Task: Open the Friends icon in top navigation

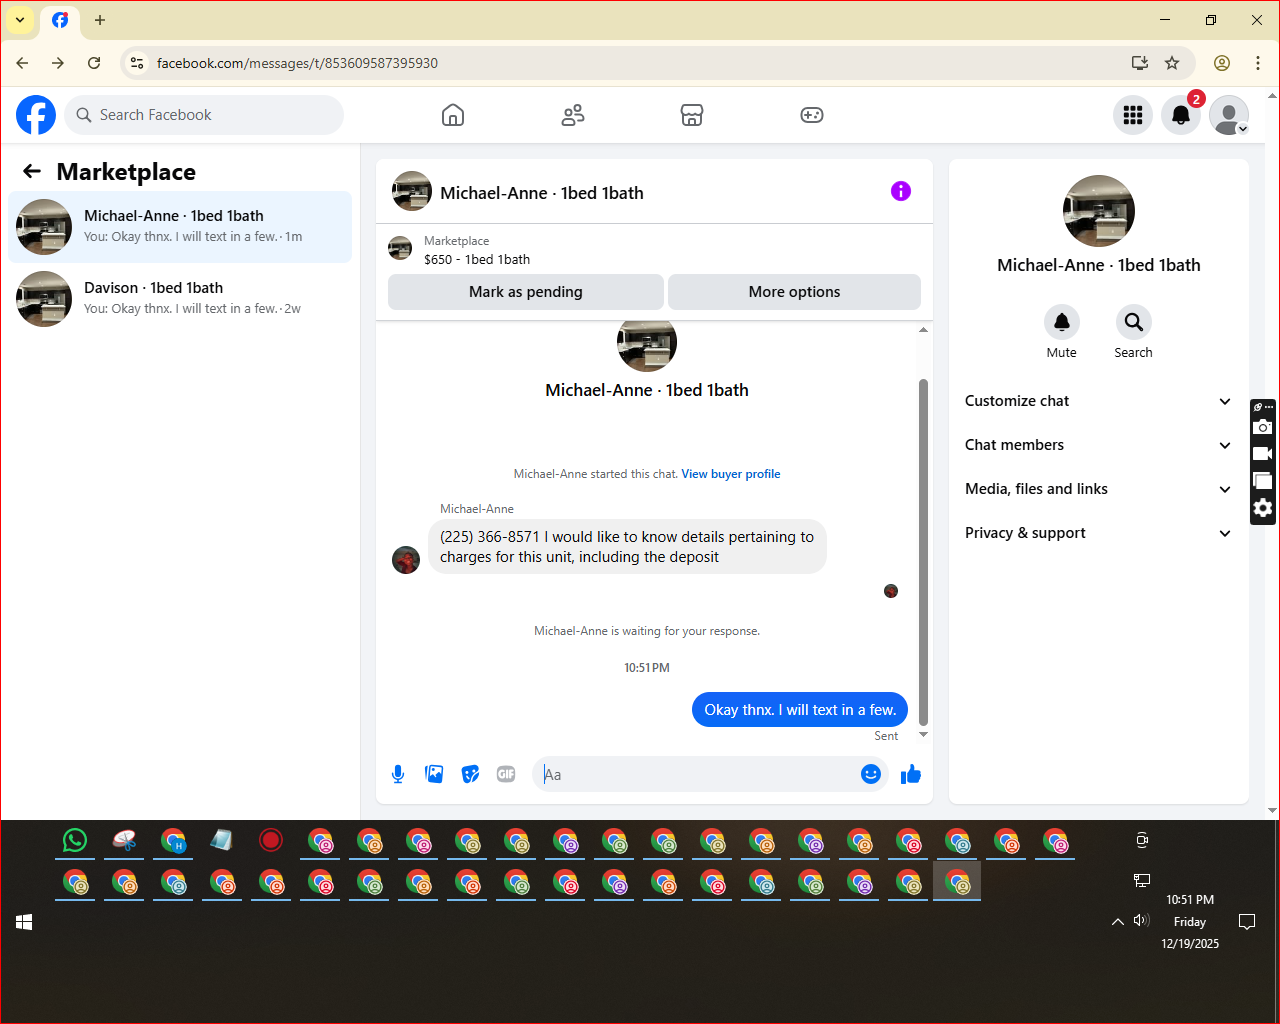Action: tap(573, 115)
